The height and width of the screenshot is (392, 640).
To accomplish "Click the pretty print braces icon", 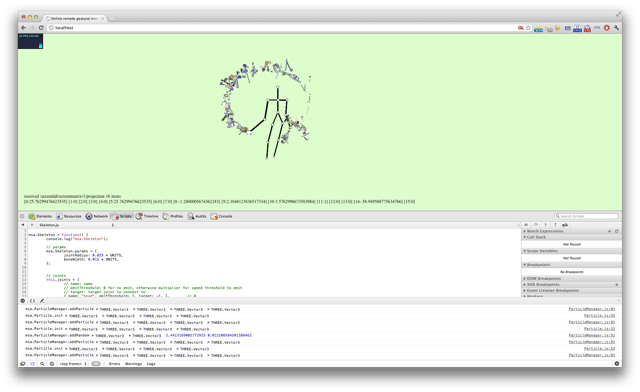I will (x=32, y=301).
